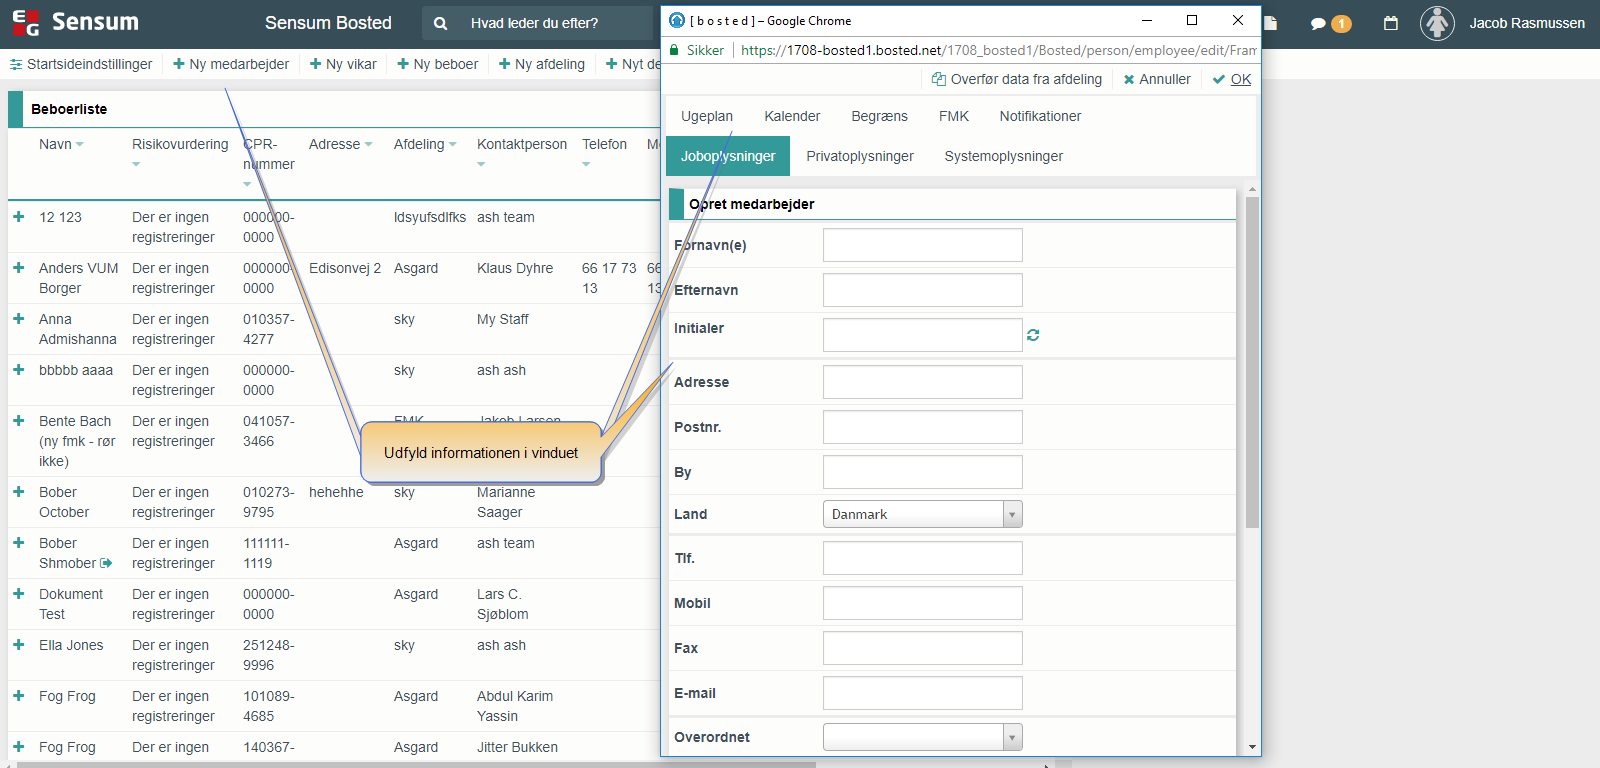
Task: Click contact person Klaus Dyhre
Action: click(x=515, y=268)
